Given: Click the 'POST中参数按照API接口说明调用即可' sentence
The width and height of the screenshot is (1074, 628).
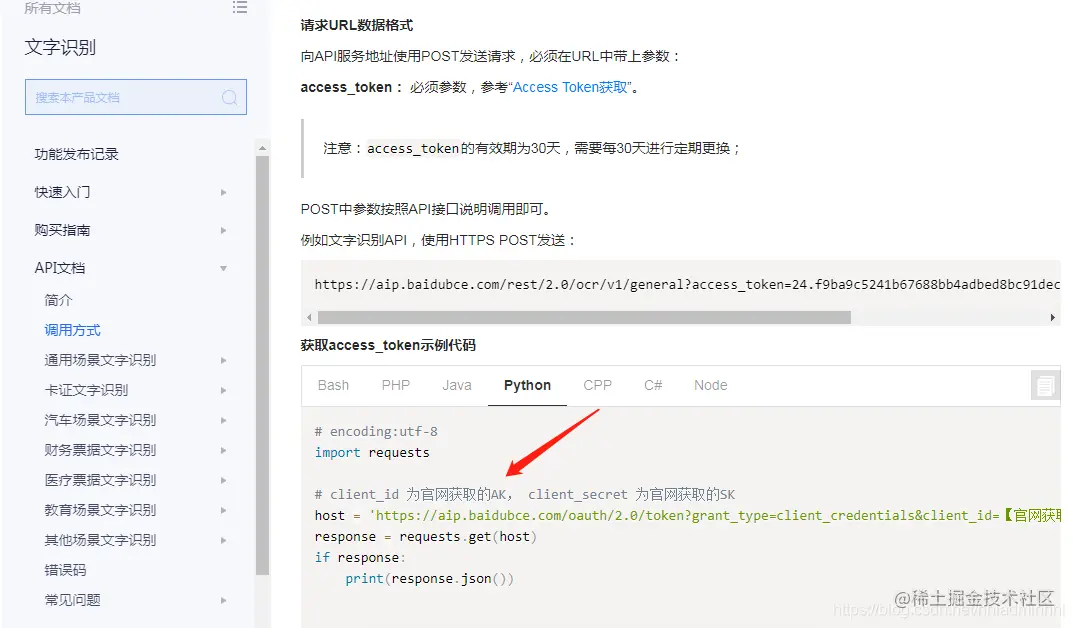Looking at the screenshot, I should [x=426, y=209].
